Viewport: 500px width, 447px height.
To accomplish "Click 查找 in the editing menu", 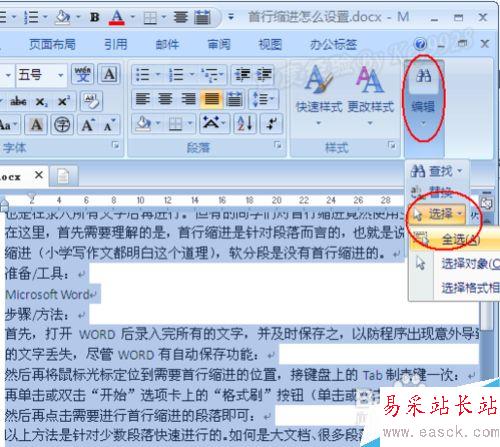I will pos(437,171).
